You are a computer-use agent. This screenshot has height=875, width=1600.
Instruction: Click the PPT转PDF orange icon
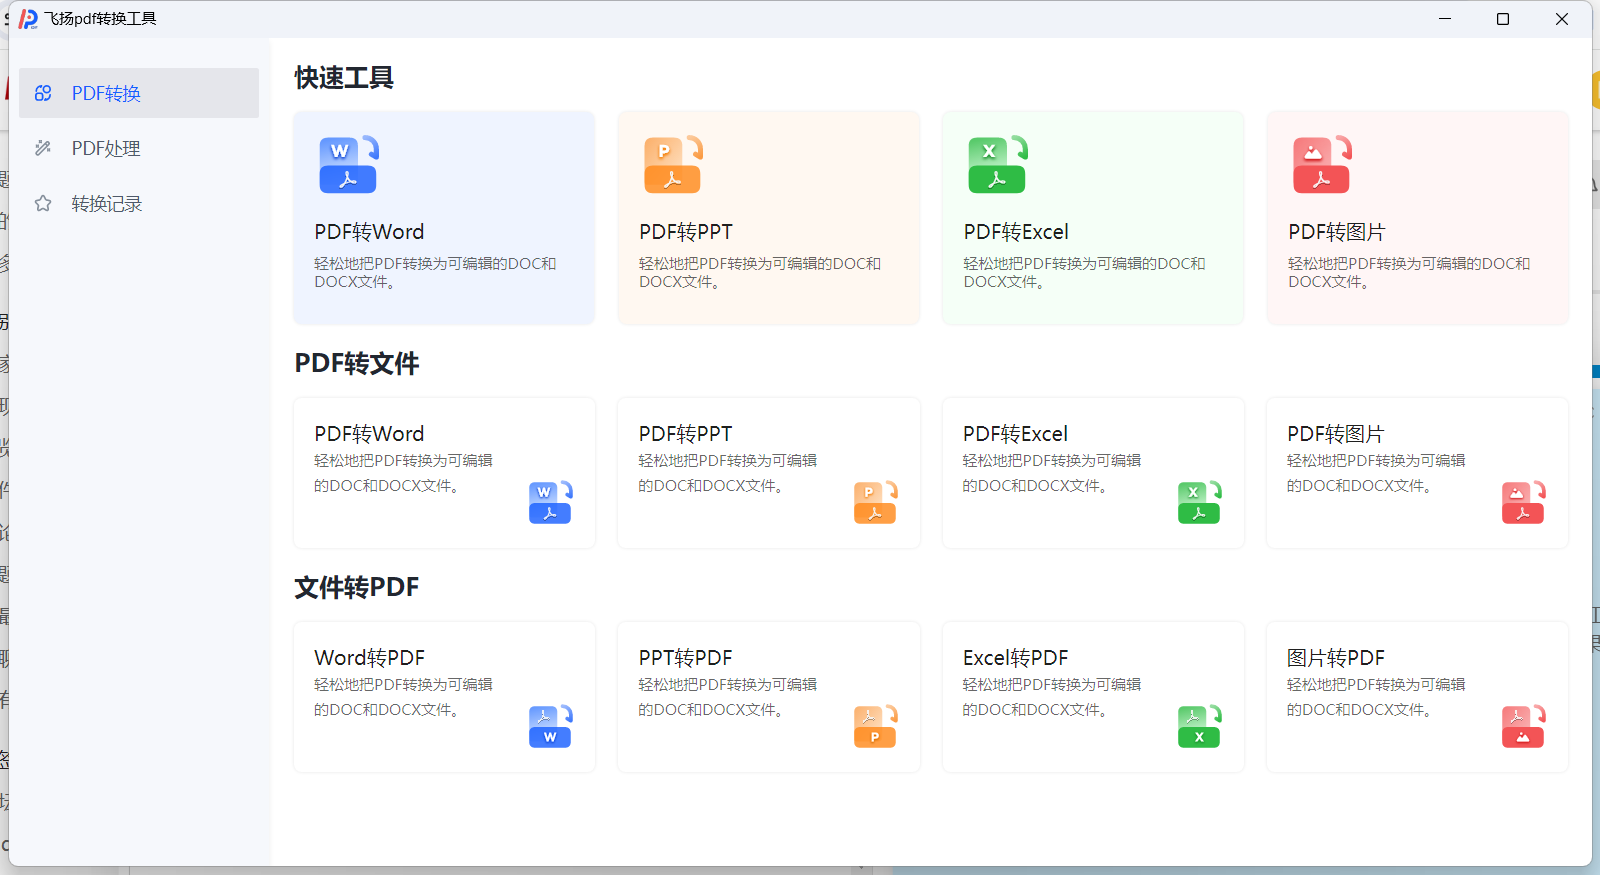(875, 726)
